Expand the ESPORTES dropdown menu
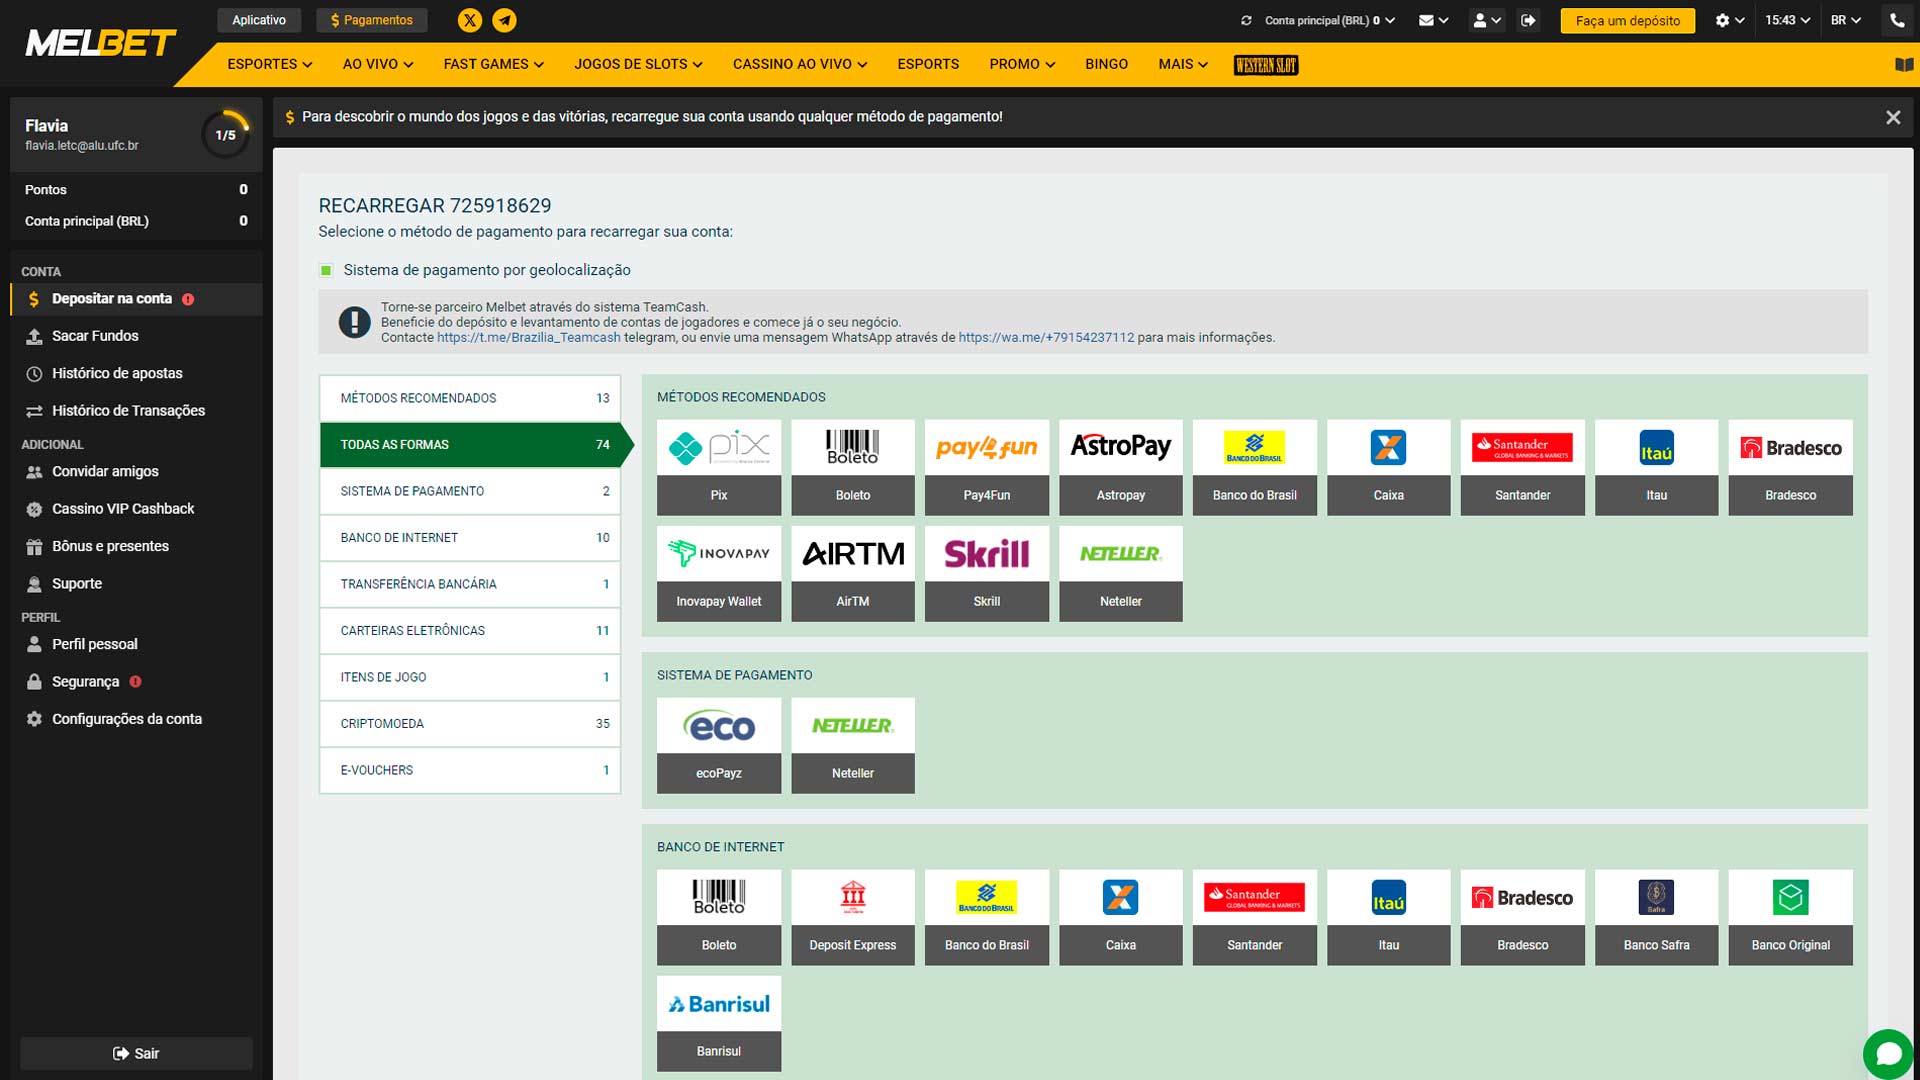Screen dimensions: 1920x1080 [x=269, y=64]
